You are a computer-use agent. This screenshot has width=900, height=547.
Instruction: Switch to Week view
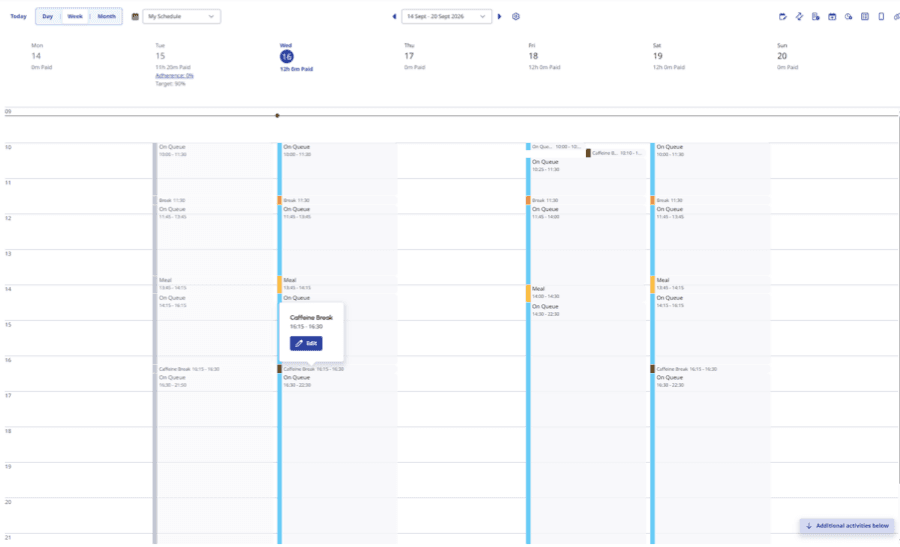point(75,17)
